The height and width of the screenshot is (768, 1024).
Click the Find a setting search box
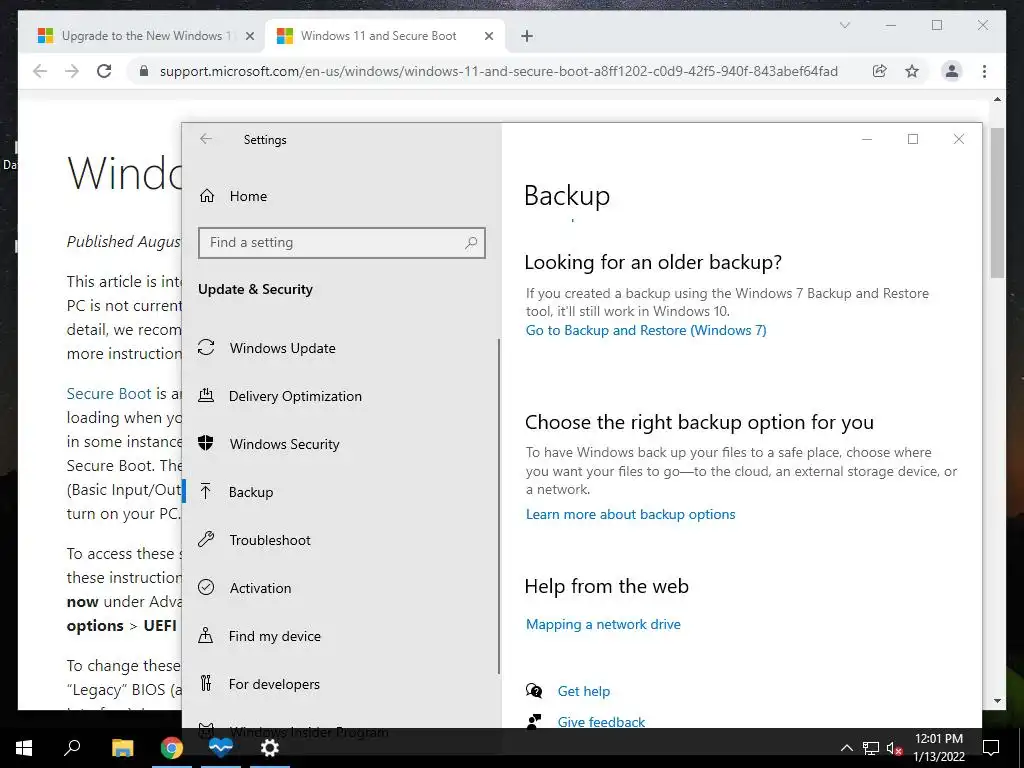(x=342, y=243)
